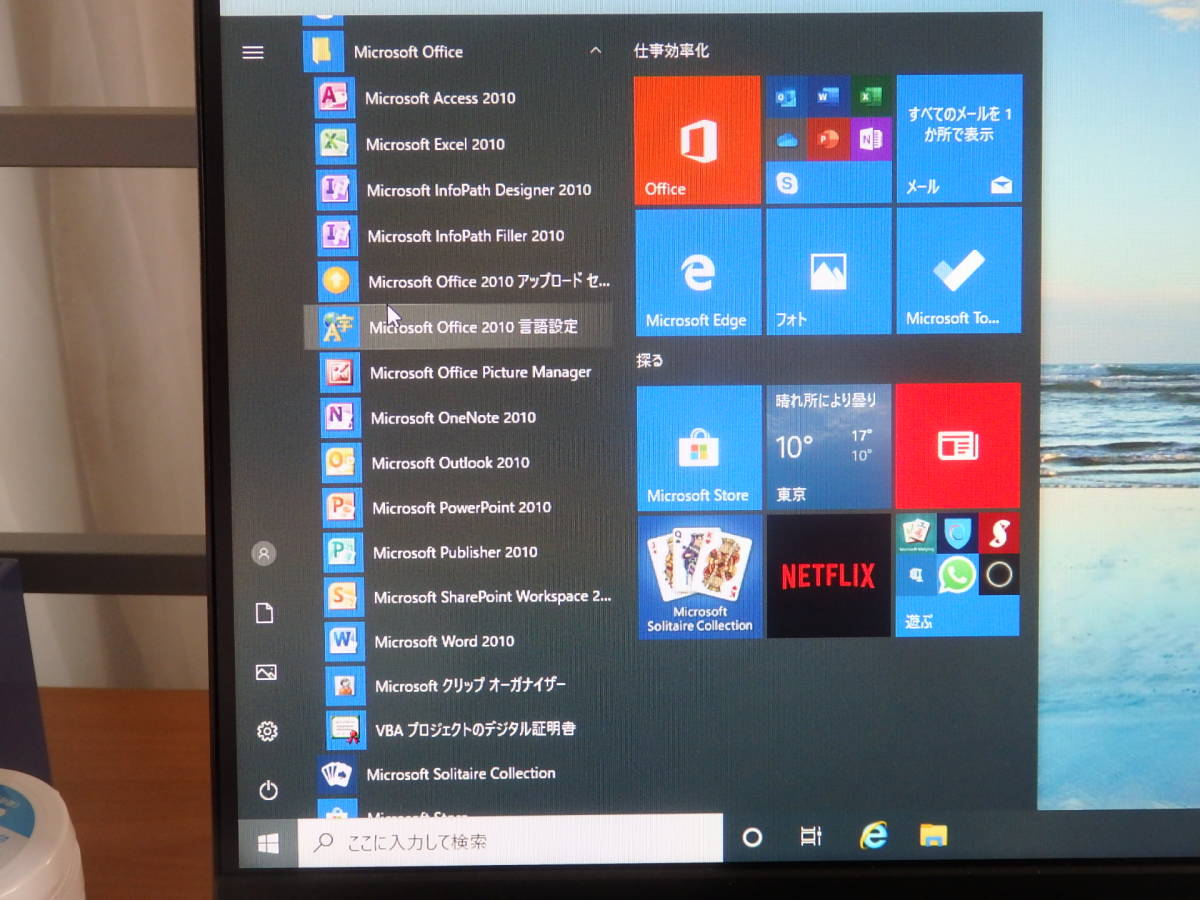Click the Start button
This screenshot has width=1200, height=900.
point(268,842)
